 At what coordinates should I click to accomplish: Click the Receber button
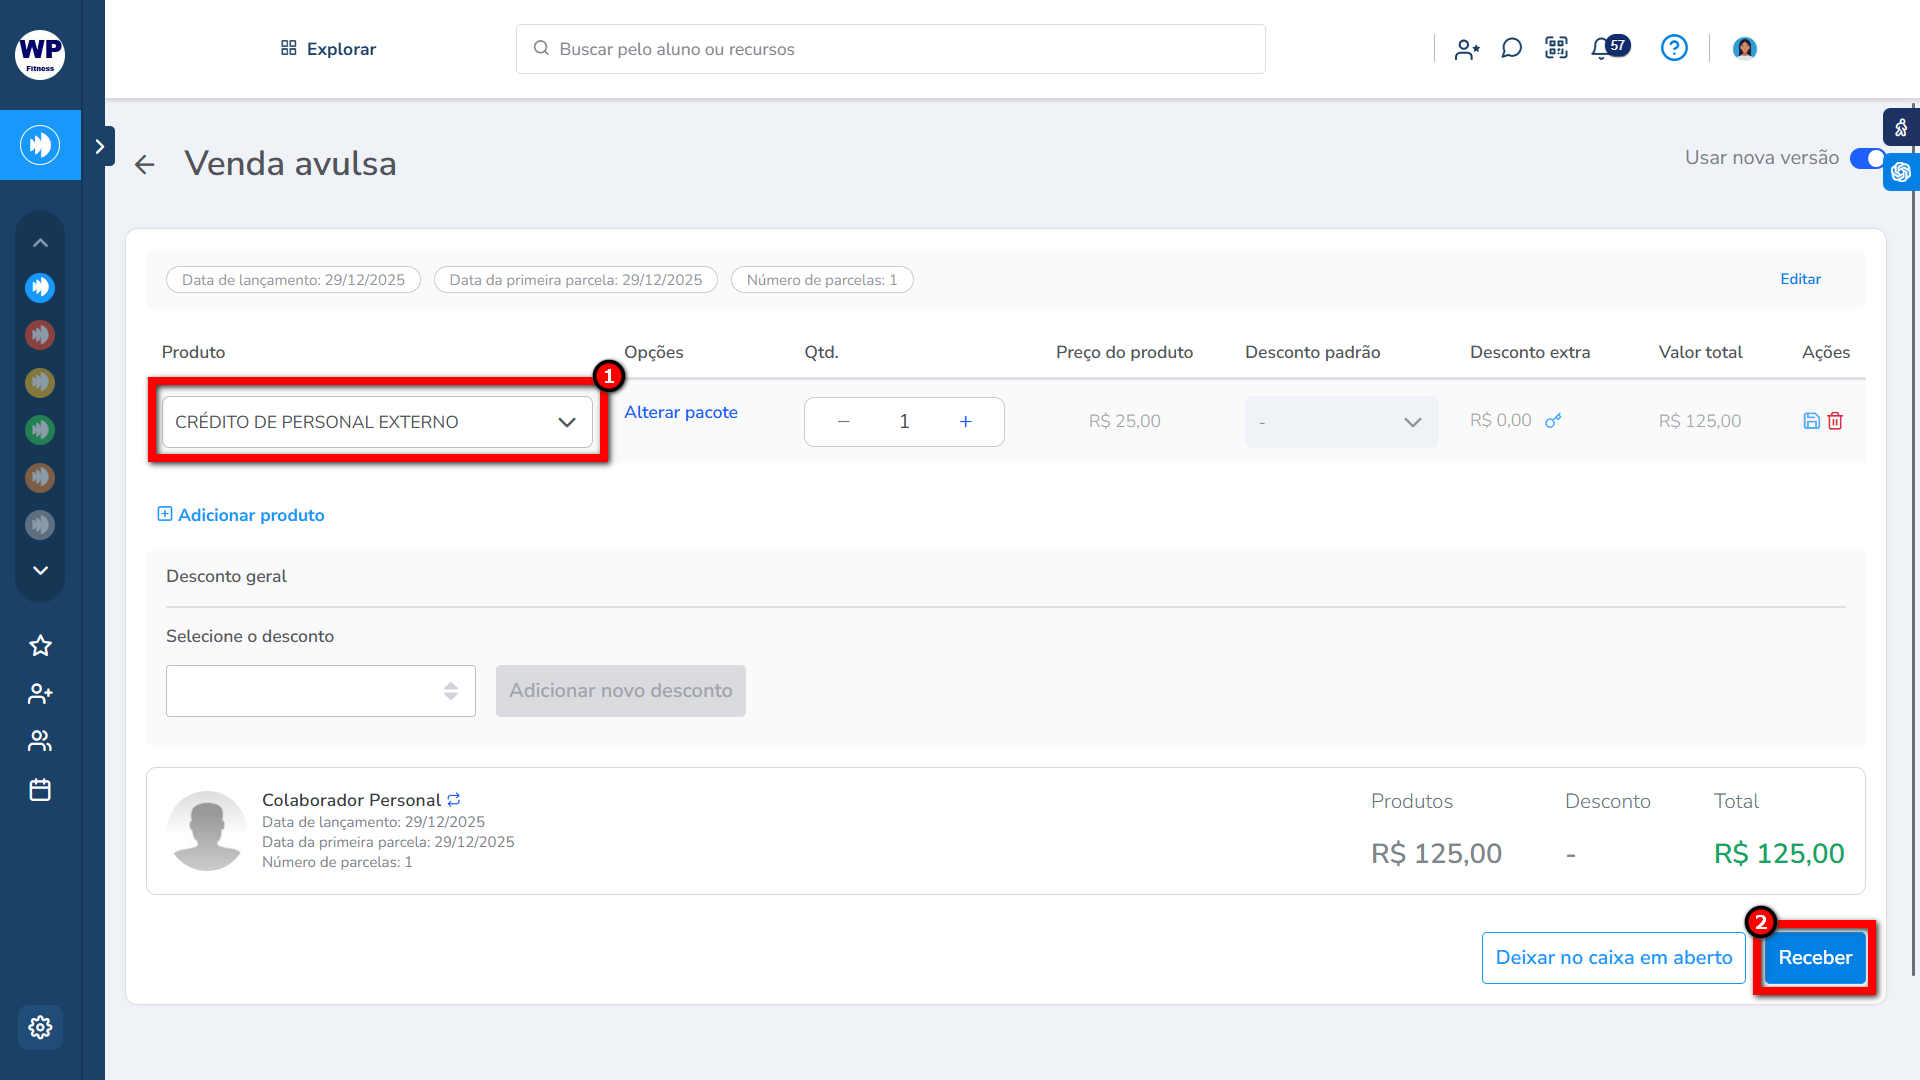tap(1814, 958)
